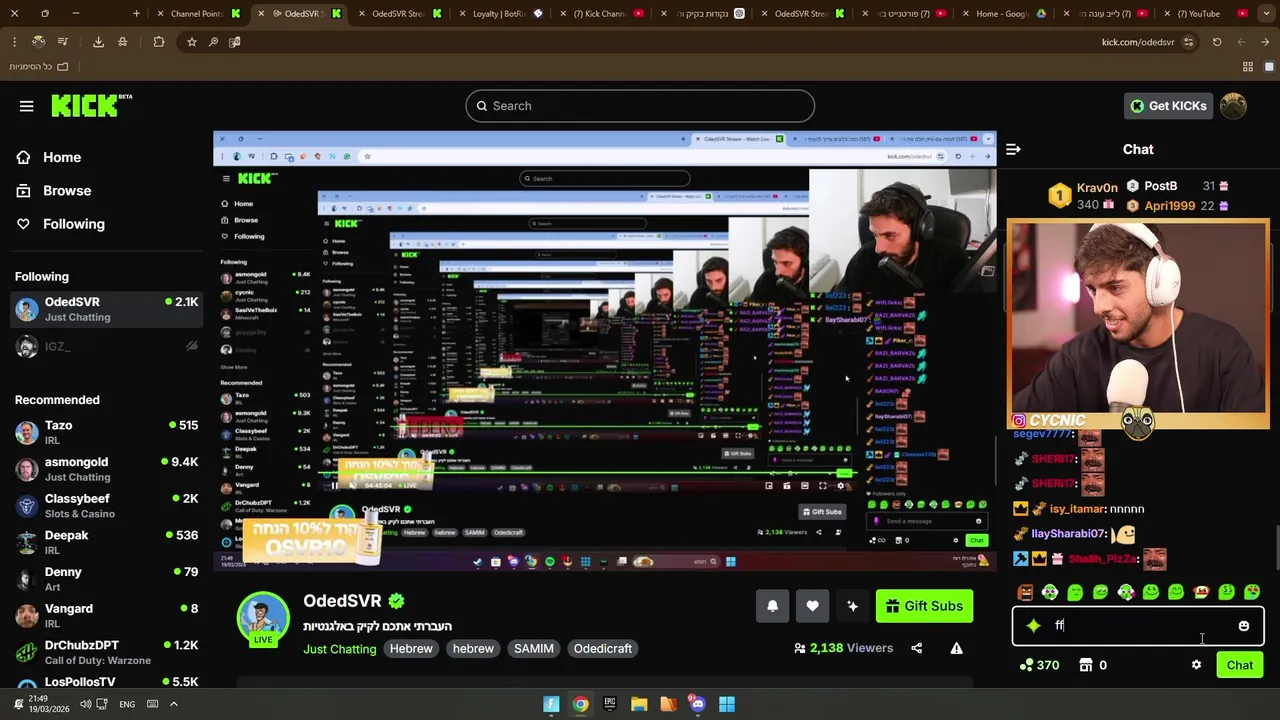Open the offline IGZ_ channel

(107, 346)
